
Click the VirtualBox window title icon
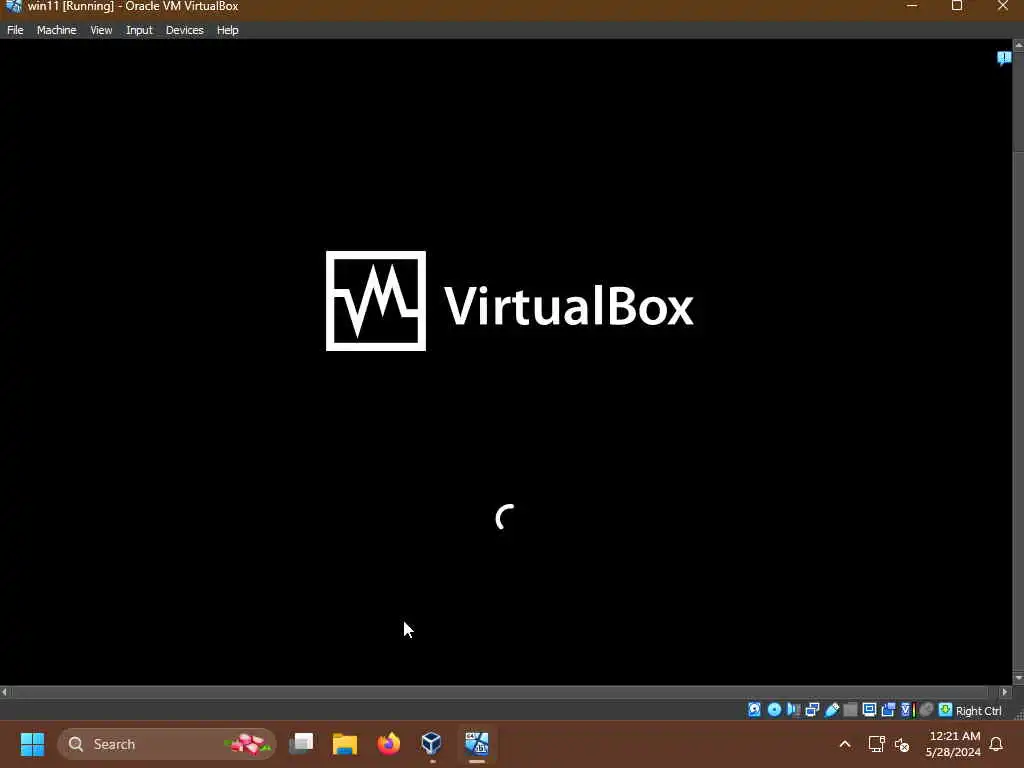click(x=14, y=7)
